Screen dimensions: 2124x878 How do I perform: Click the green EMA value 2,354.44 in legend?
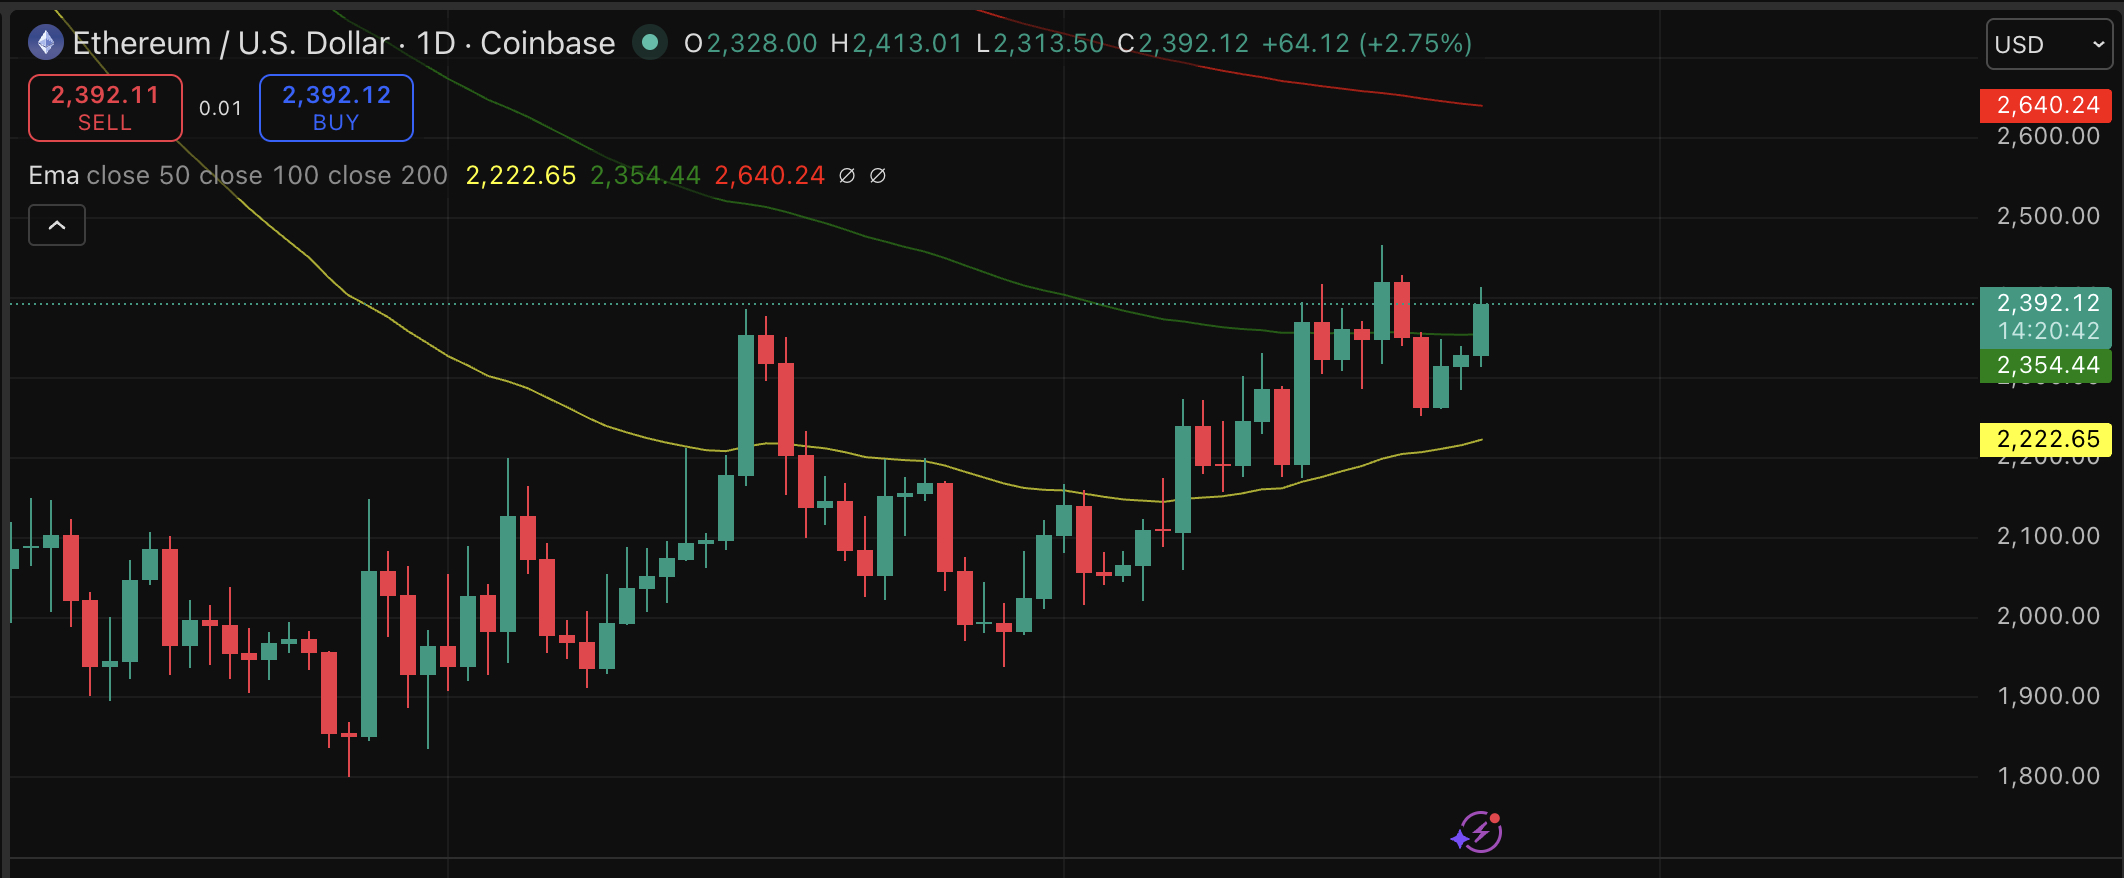(645, 175)
